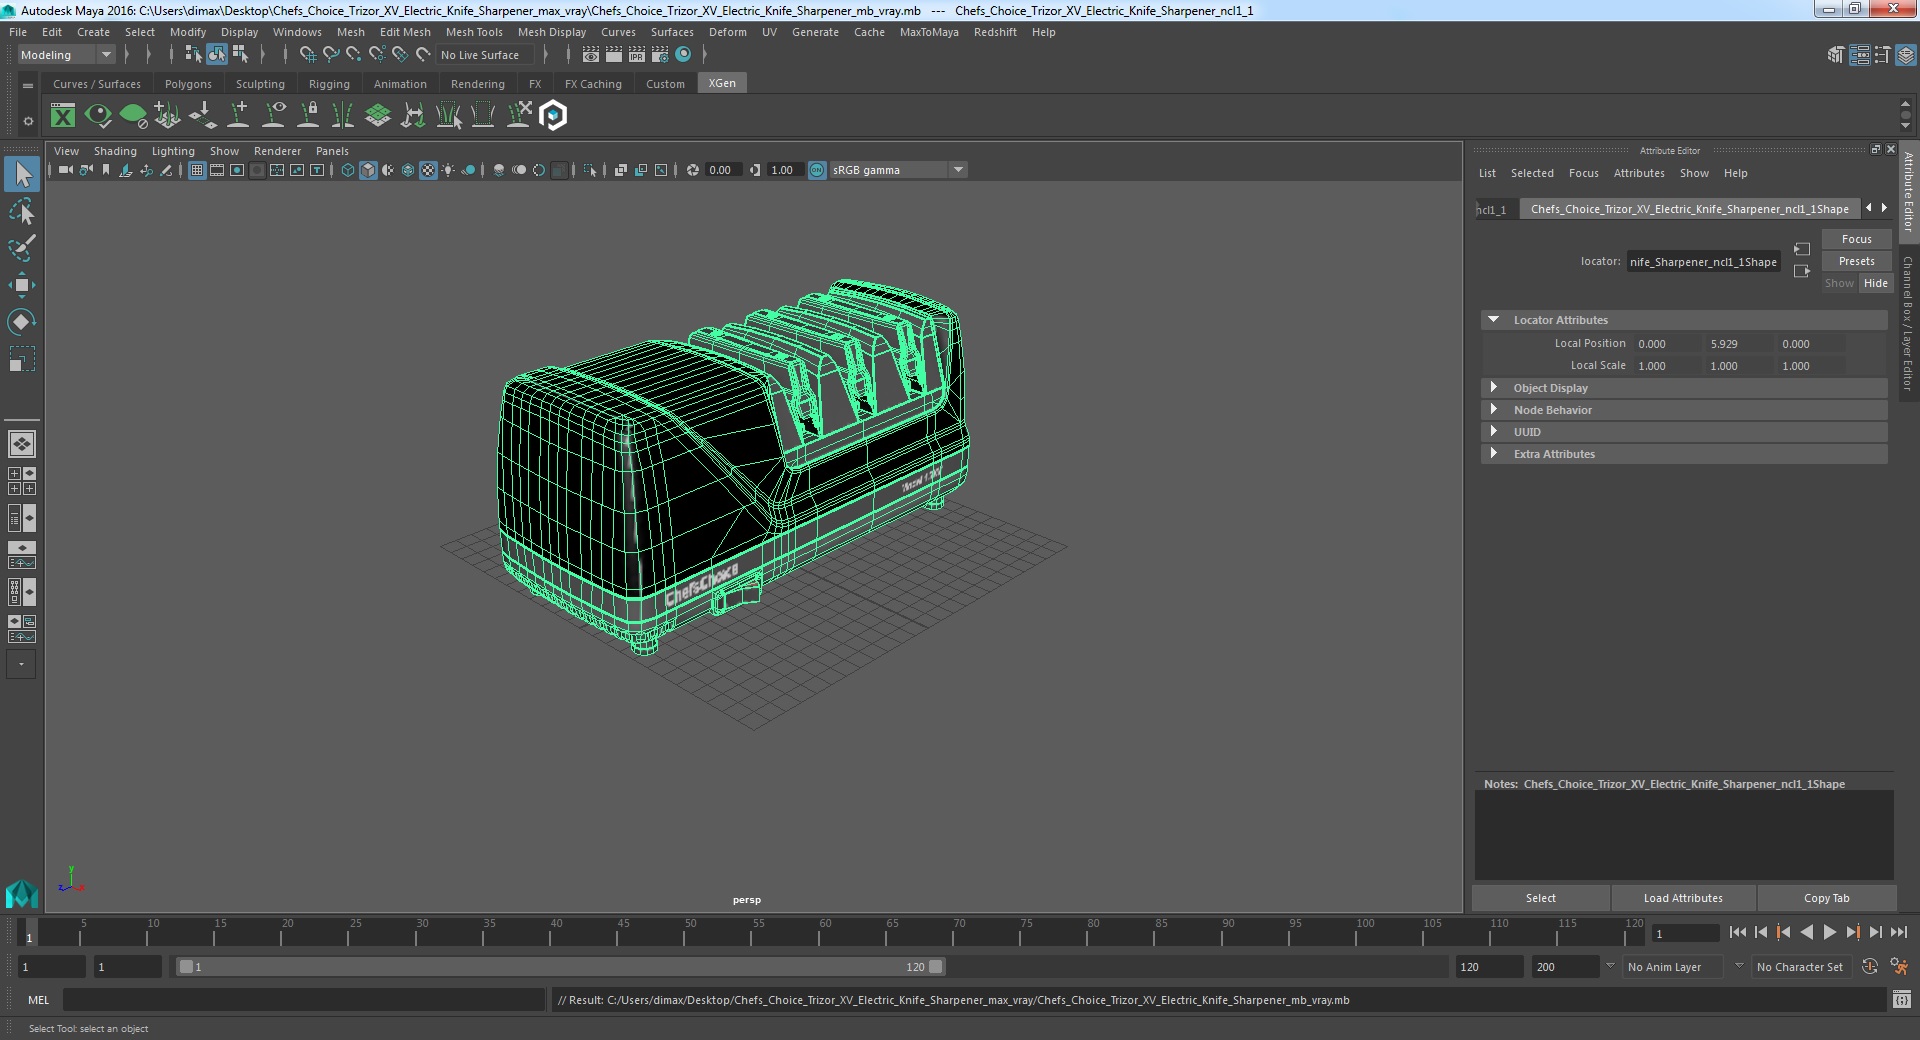Click snap to grids magnet icon
This screenshot has height=1040, width=1920.
307,55
